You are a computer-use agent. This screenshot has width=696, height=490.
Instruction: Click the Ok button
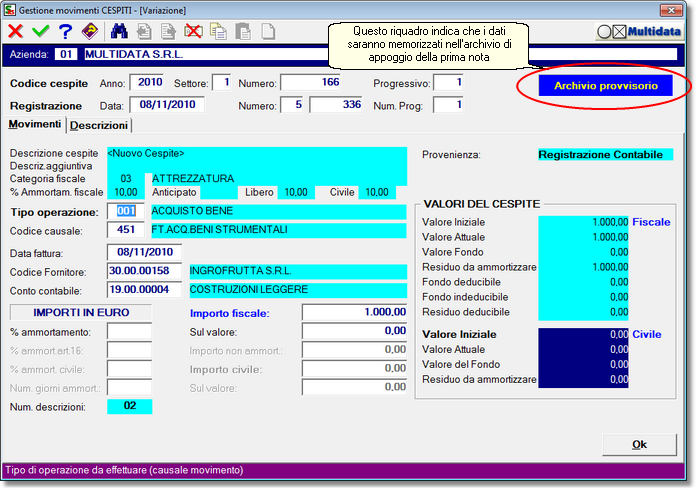coord(639,444)
